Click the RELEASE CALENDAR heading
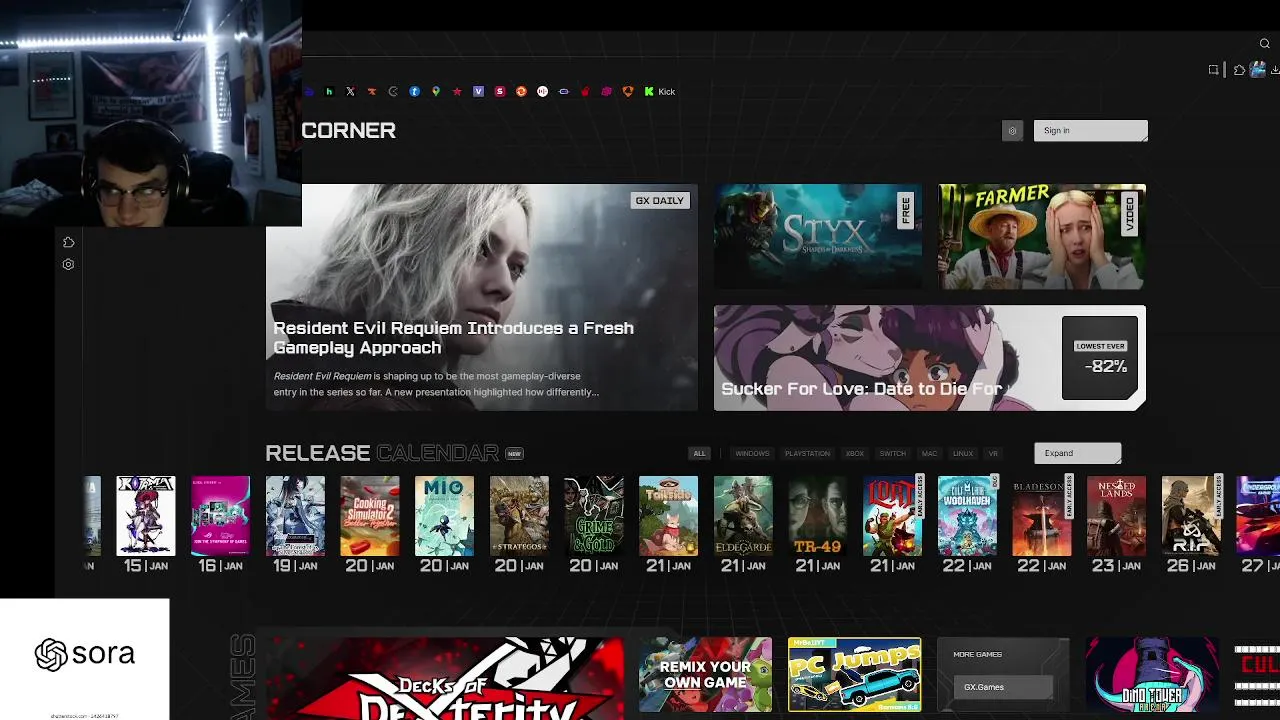The width and height of the screenshot is (1280, 720). click(382, 453)
